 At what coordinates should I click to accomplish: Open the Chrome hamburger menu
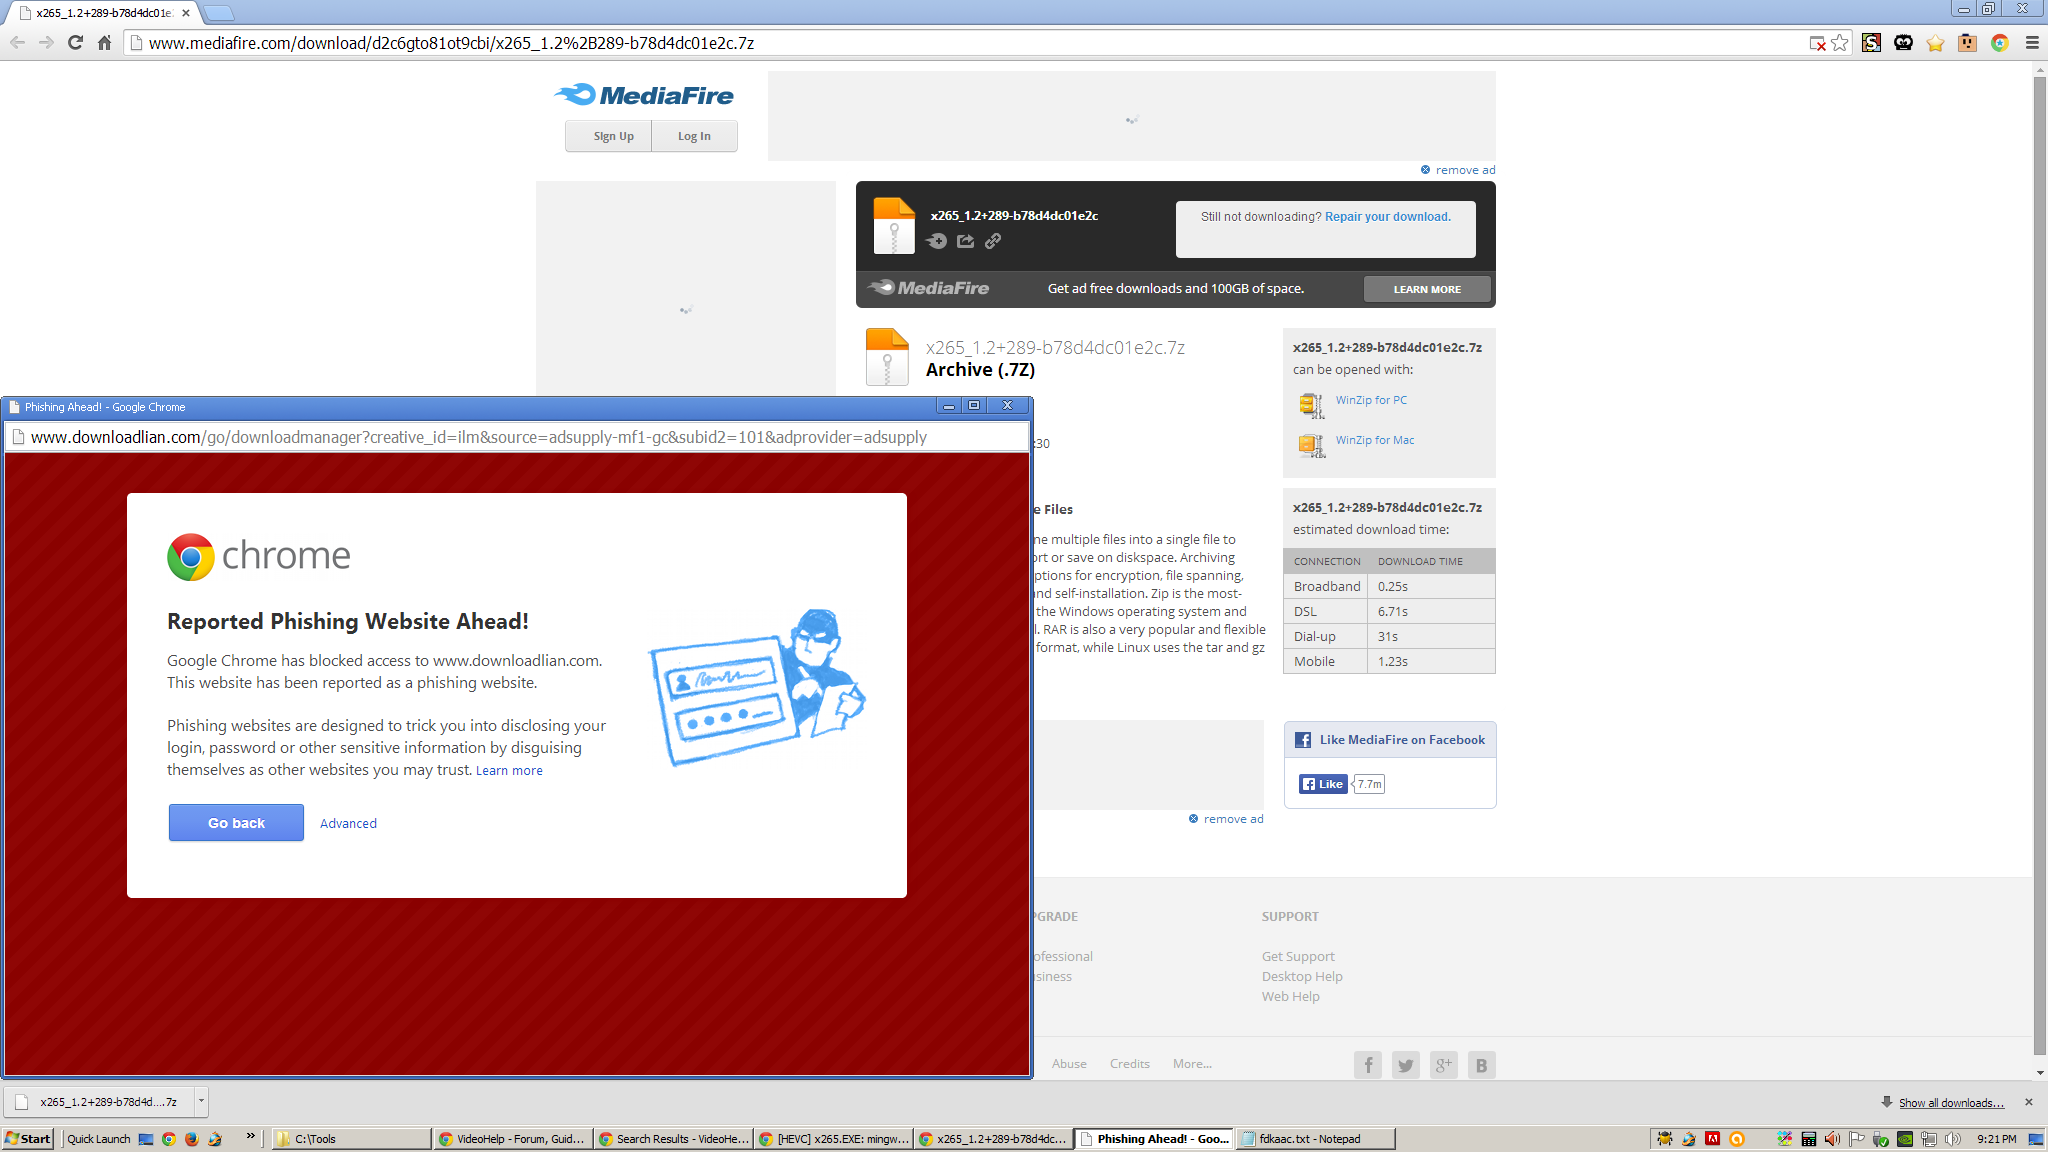click(x=2032, y=43)
